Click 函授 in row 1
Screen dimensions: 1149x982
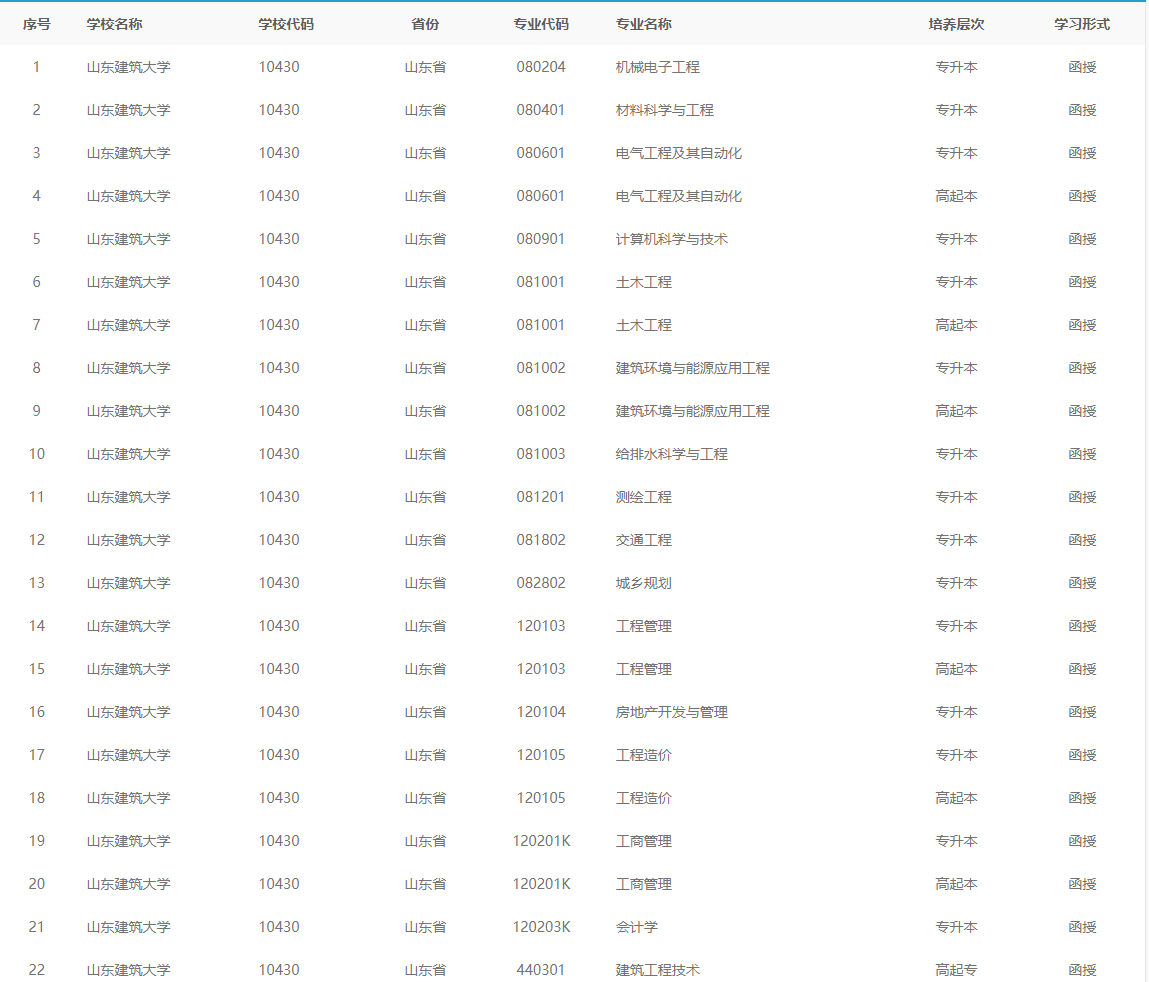tap(1082, 67)
